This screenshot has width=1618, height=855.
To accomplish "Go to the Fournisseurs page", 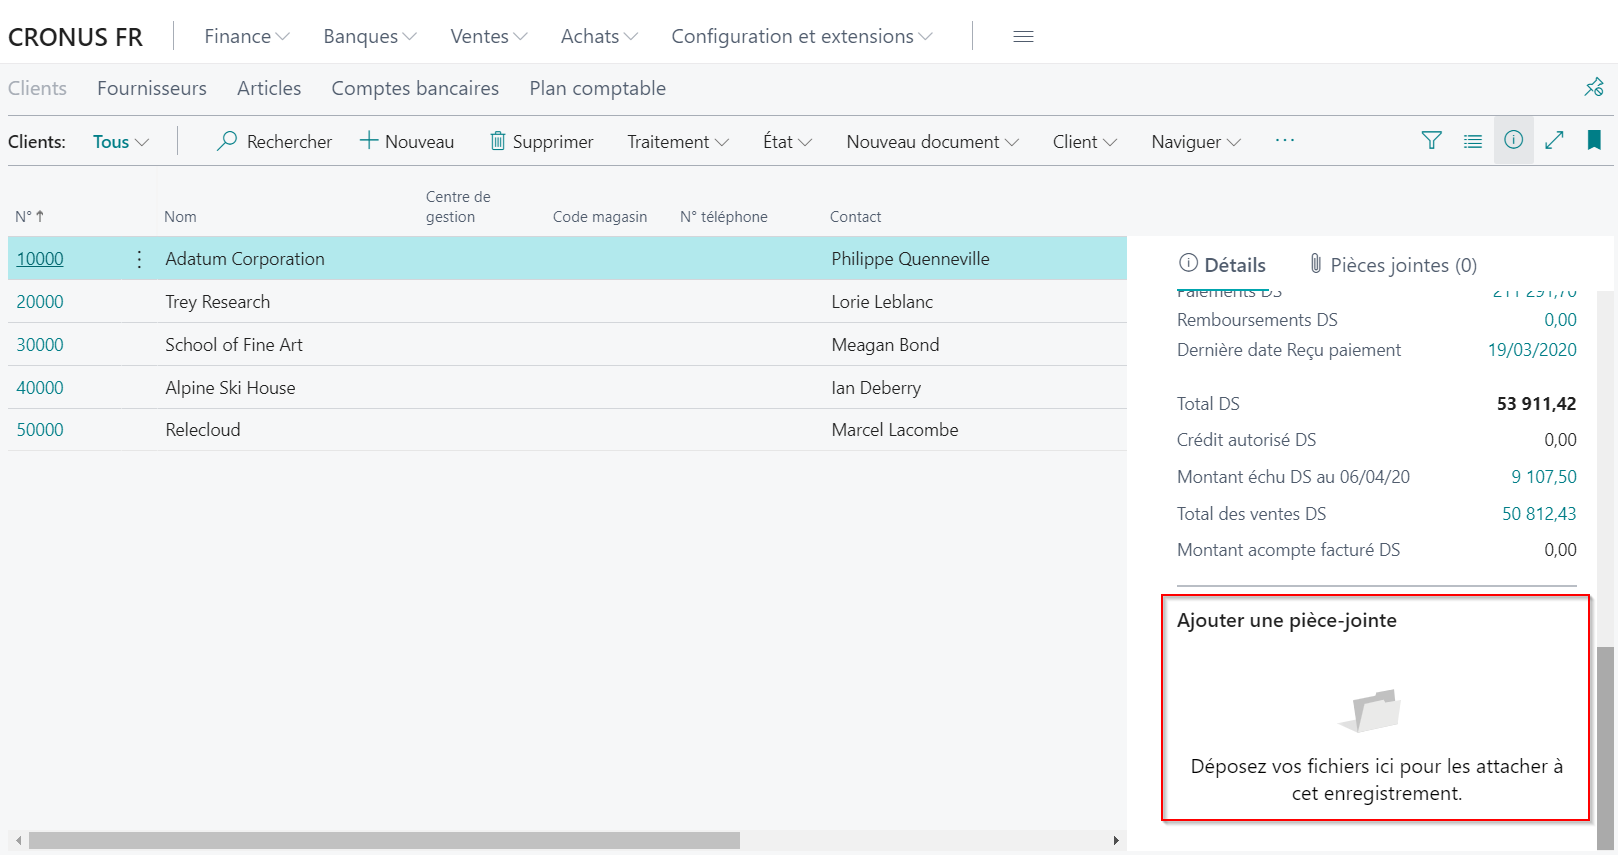I will click(x=152, y=88).
